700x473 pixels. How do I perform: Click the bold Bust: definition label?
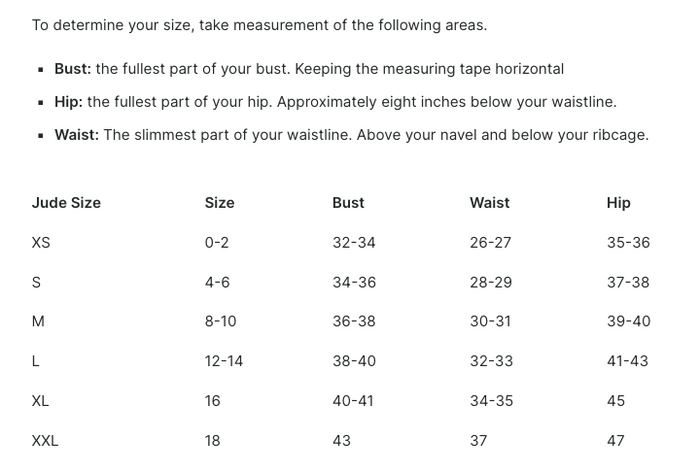pos(73,69)
